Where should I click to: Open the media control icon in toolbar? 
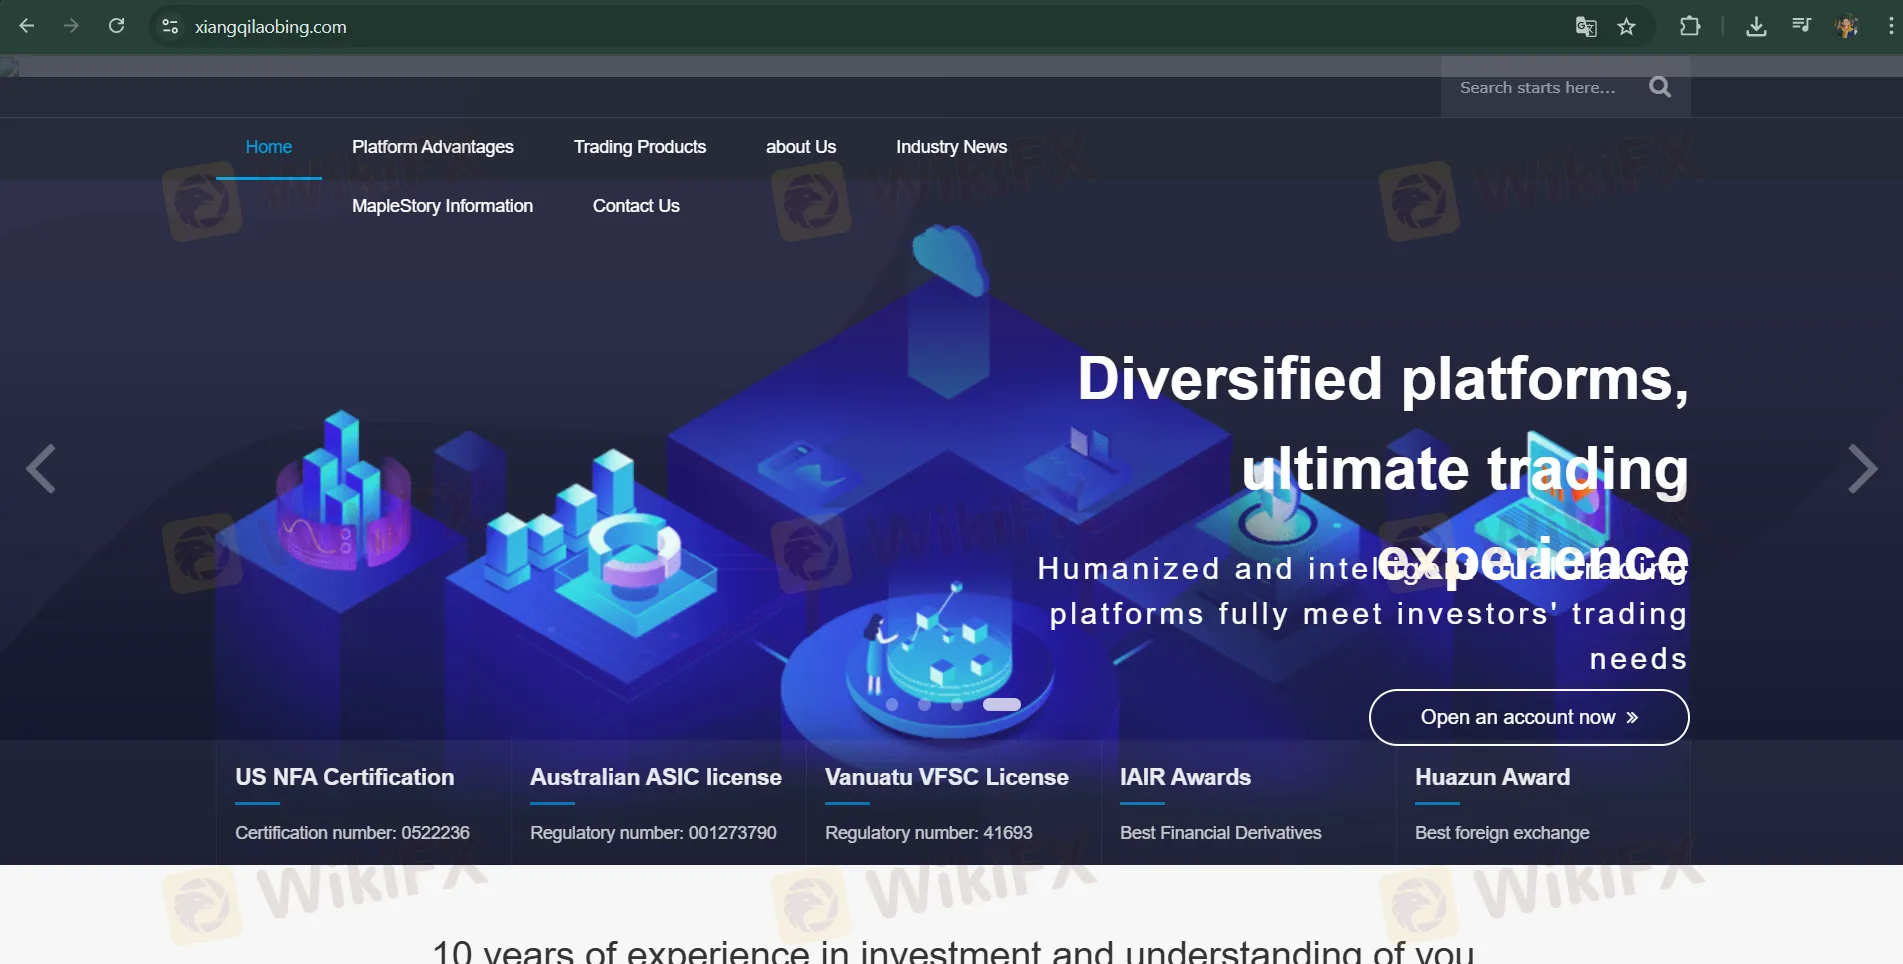coord(1802,27)
